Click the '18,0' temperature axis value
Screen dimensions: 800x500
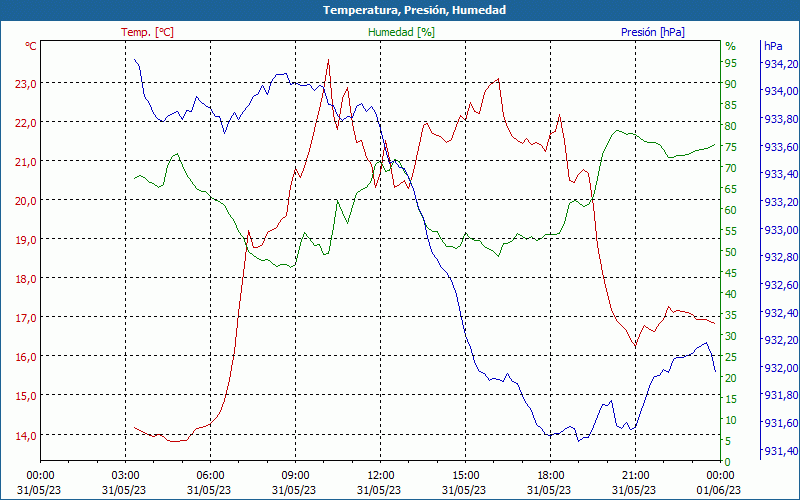(26, 279)
